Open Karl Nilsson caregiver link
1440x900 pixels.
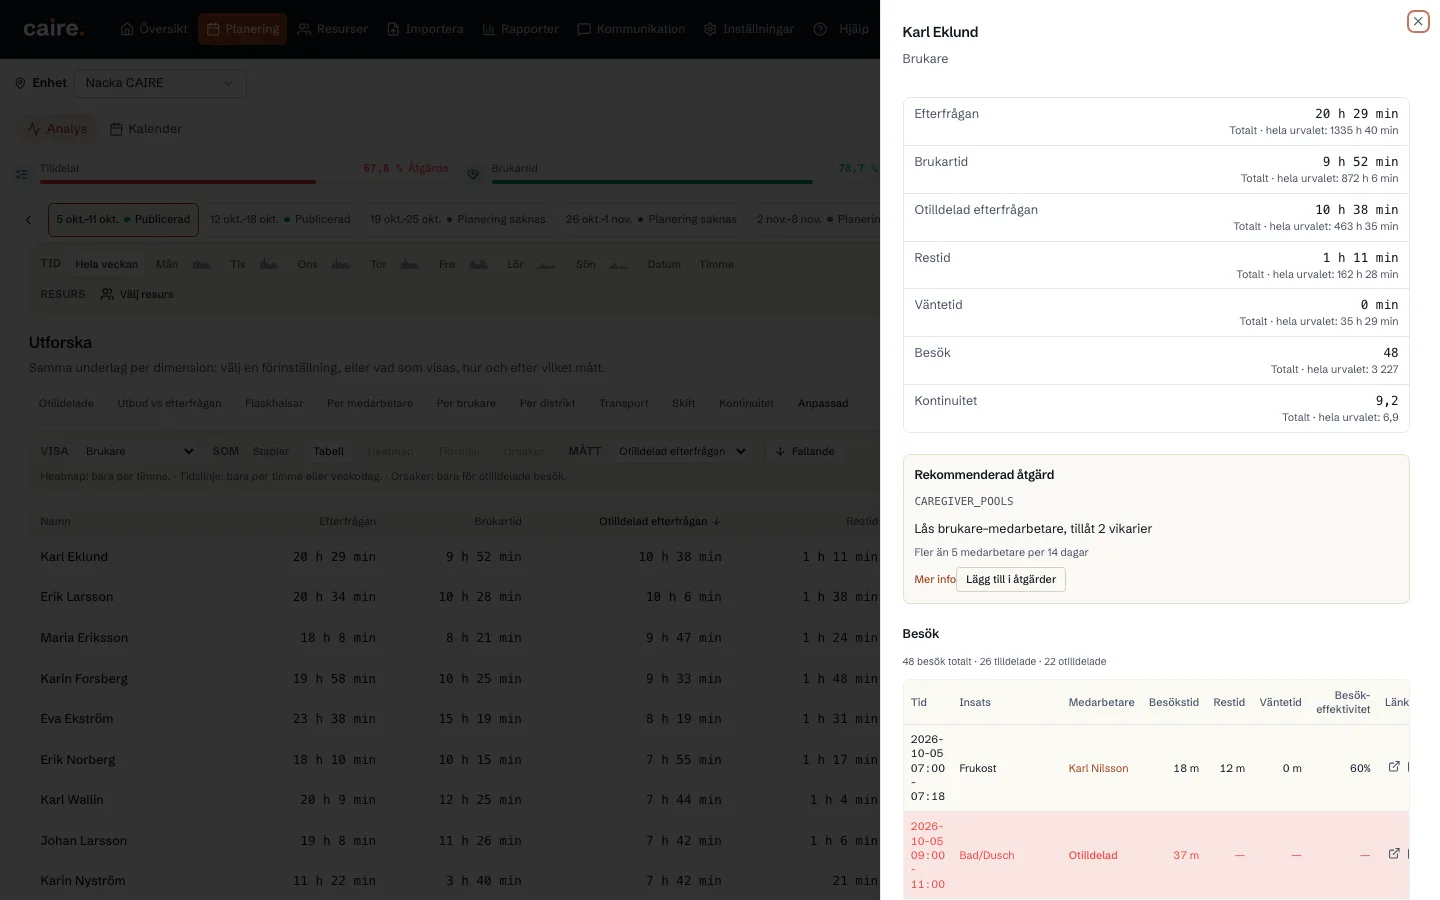click(1098, 768)
